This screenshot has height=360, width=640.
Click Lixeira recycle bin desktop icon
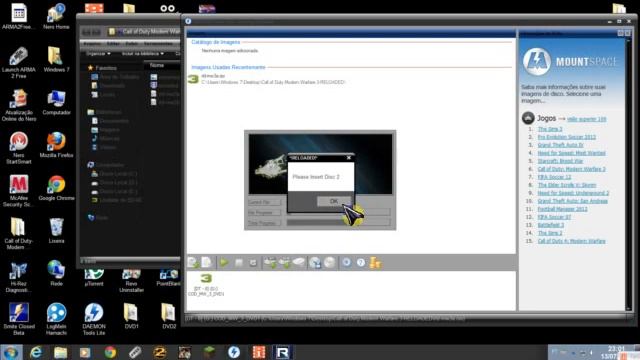(x=56, y=231)
